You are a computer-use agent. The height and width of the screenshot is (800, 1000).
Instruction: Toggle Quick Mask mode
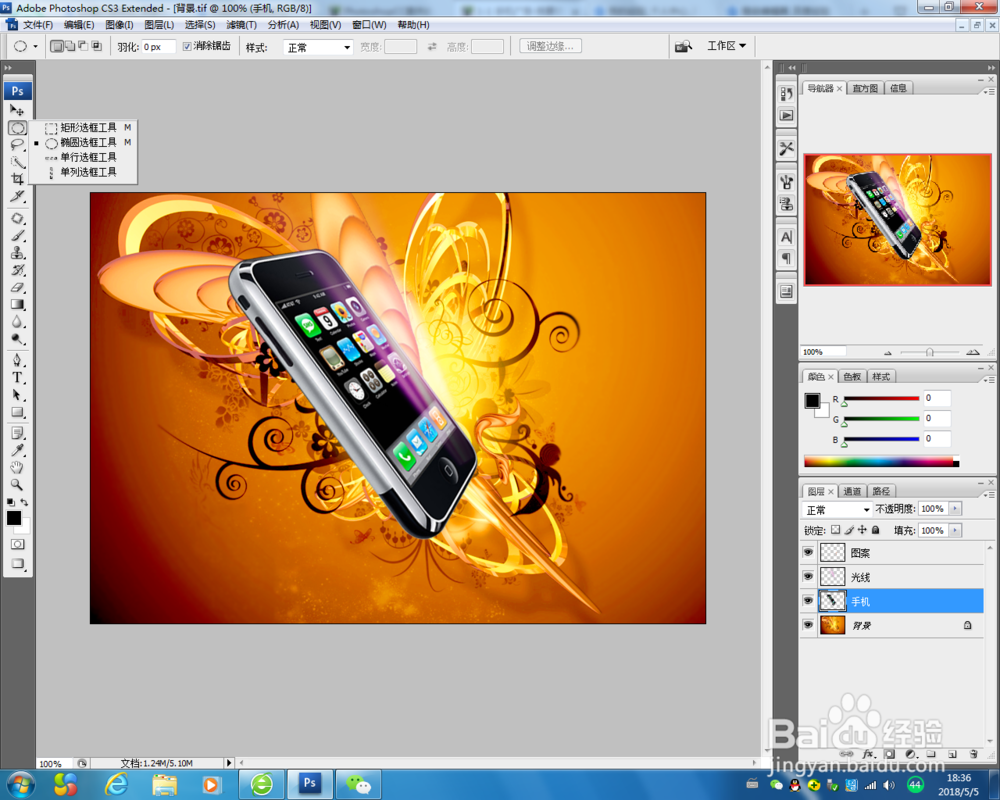click(x=17, y=544)
